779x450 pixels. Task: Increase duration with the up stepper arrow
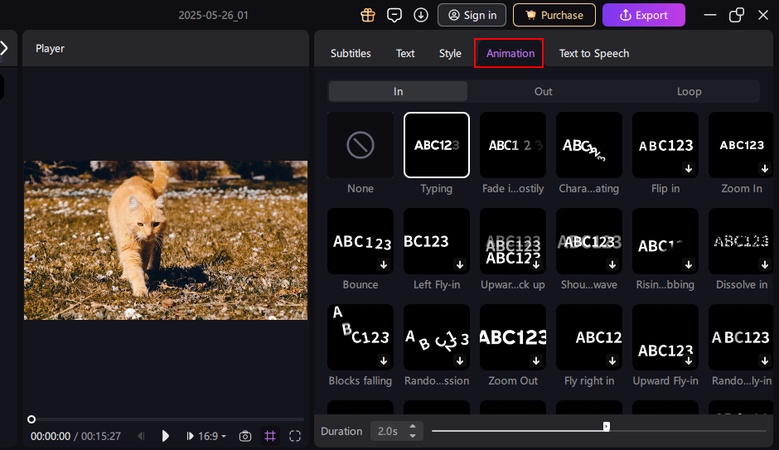click(412, 426)
